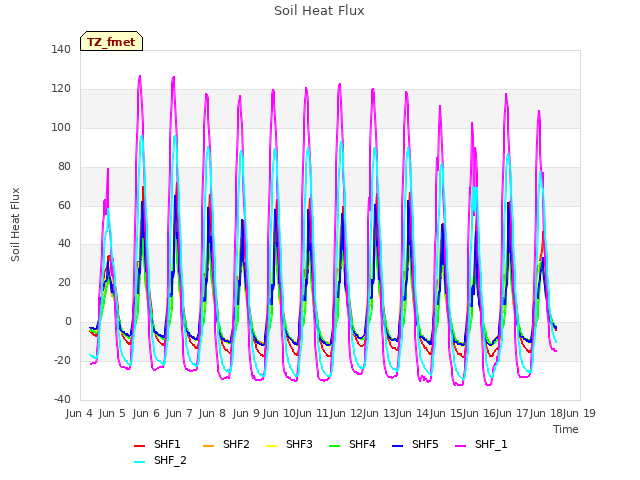Toggle SHF5 legend entry

415,444
